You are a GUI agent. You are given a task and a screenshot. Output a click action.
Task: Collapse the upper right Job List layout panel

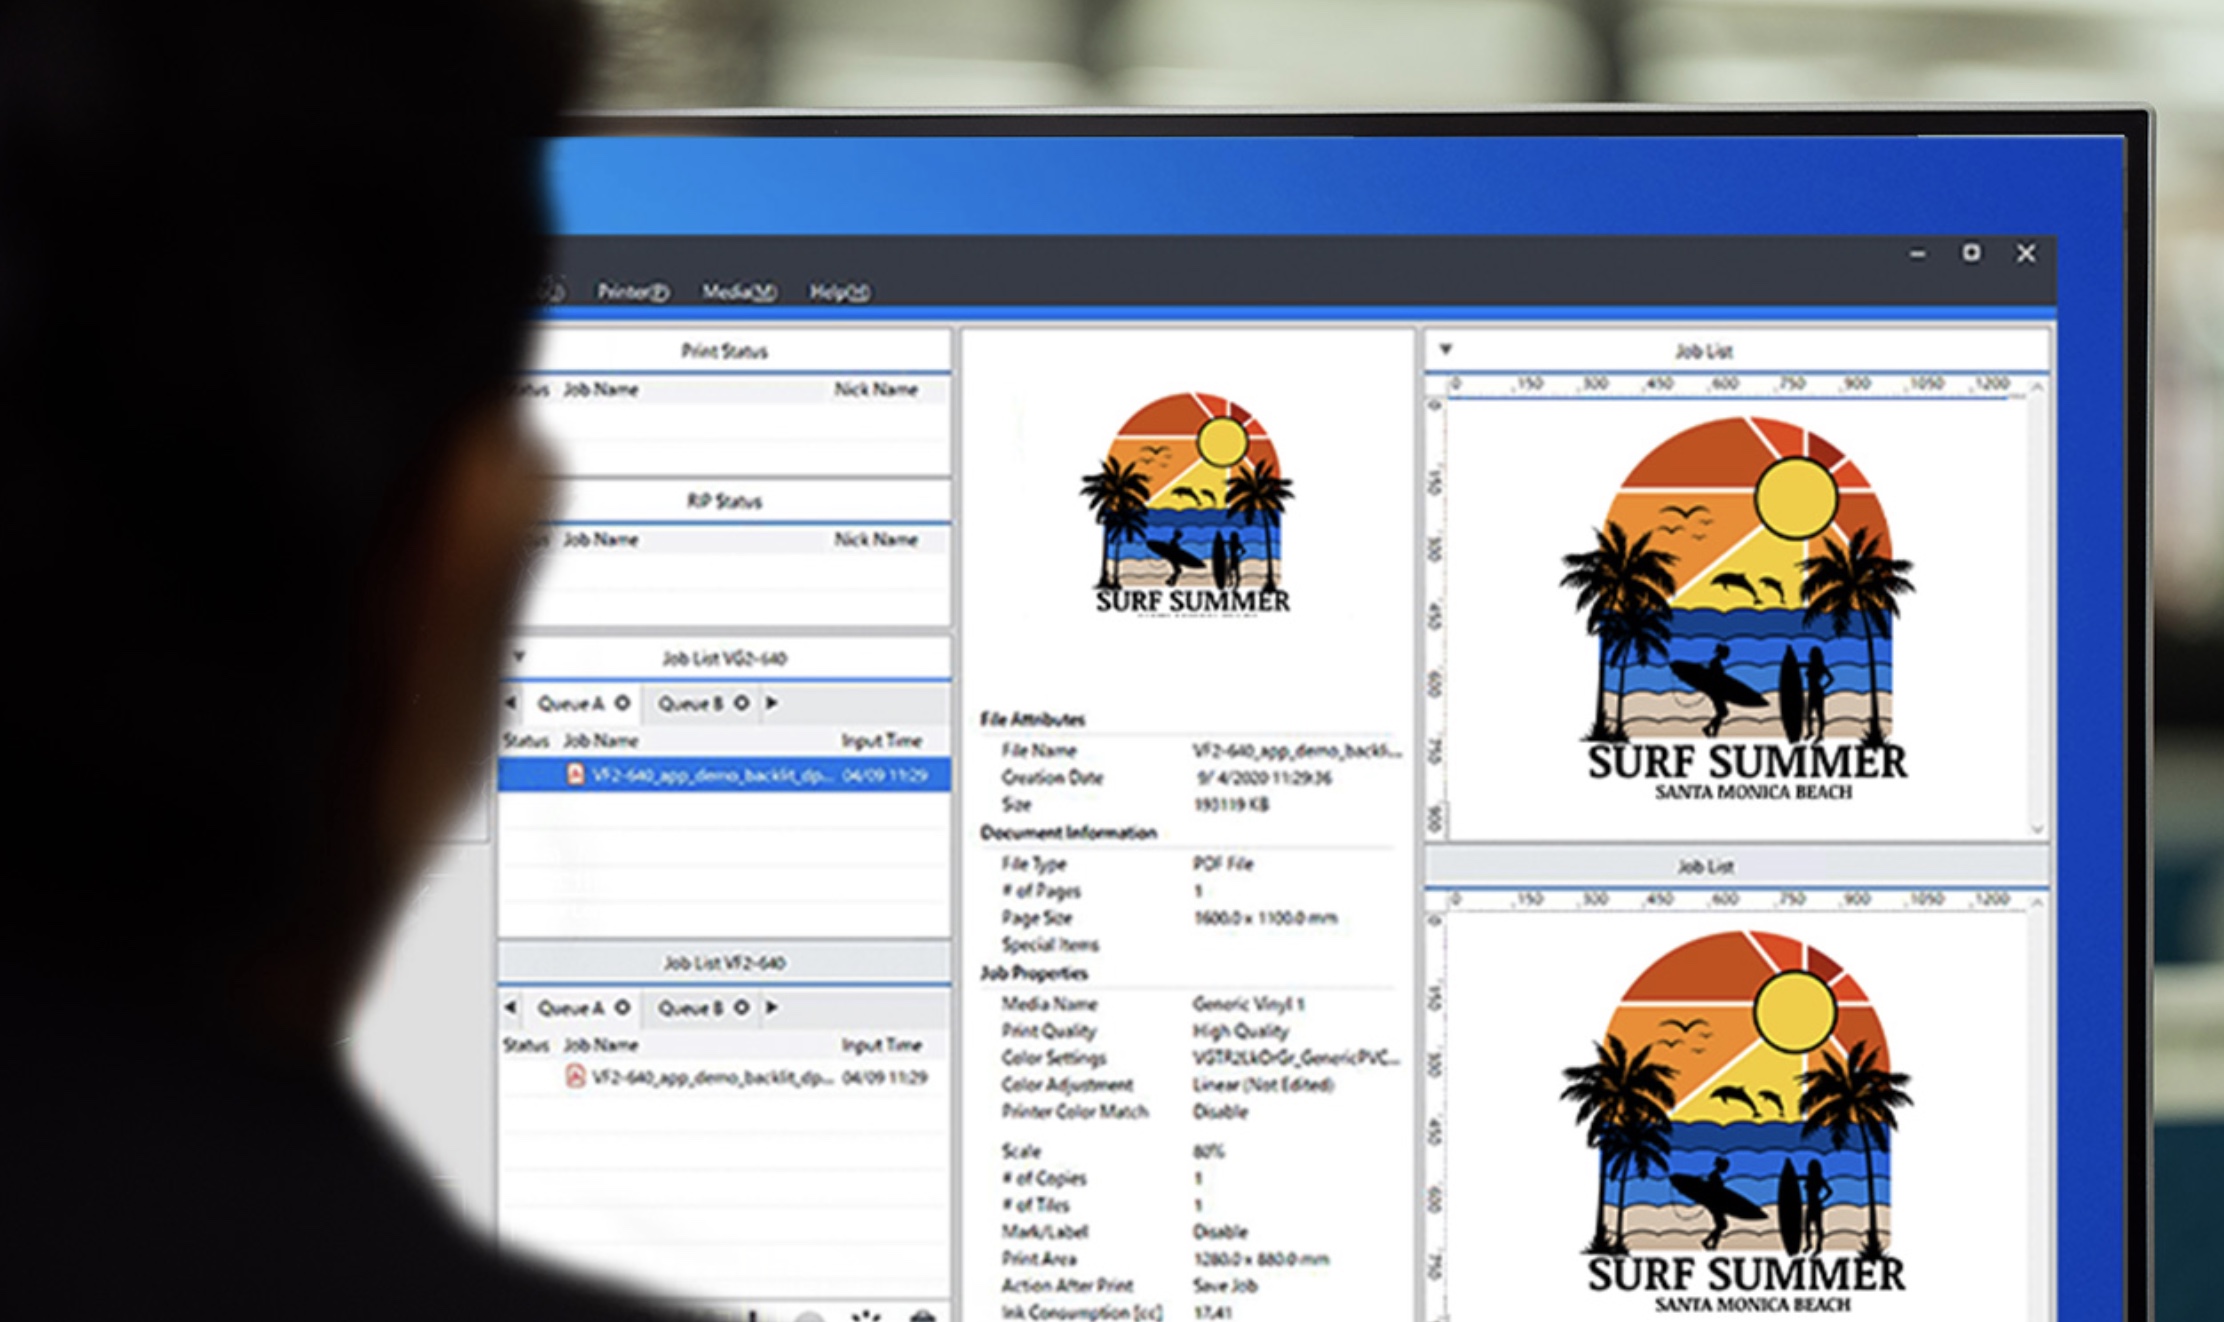pos(1445,350)
